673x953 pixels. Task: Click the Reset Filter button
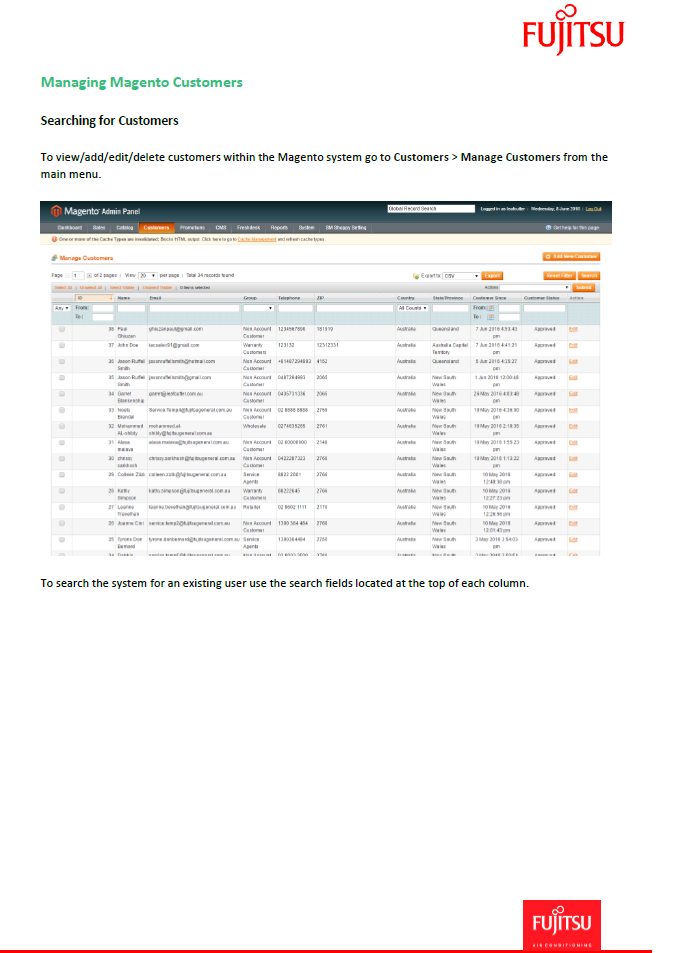559,276
